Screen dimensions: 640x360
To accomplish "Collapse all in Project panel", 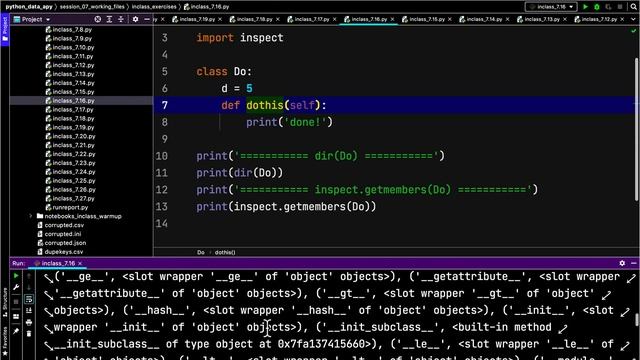I will coord(121,19).
